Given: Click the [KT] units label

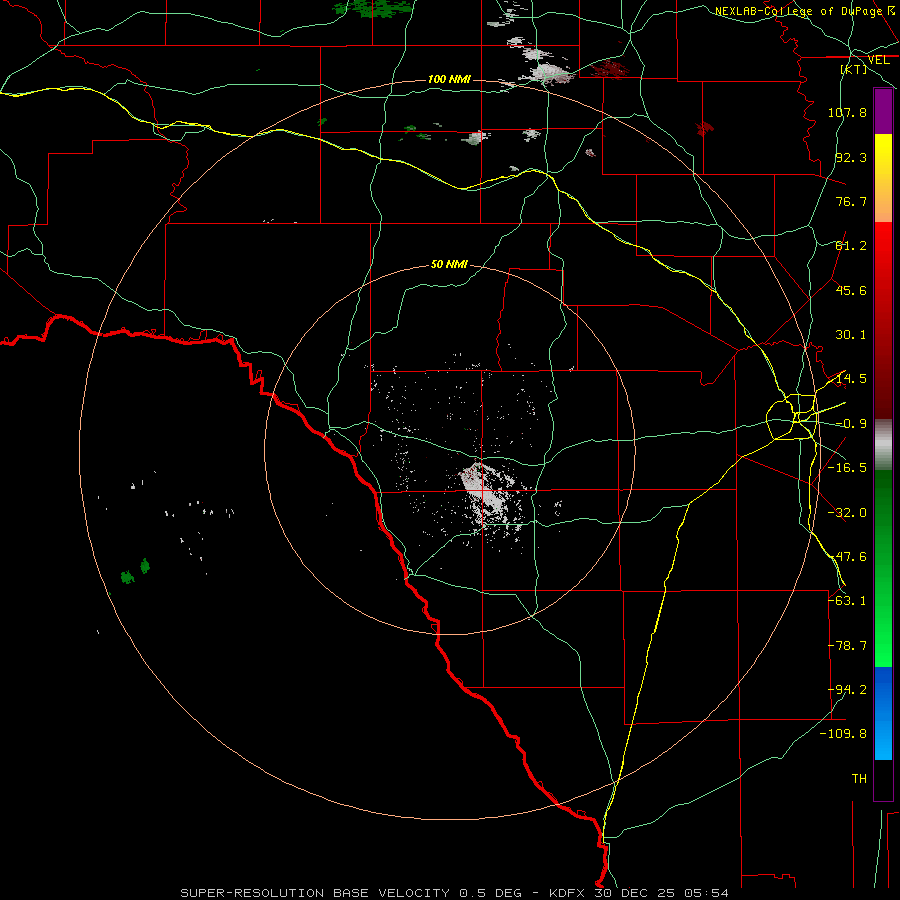Looking at the screenshot, I should [854, 69].
